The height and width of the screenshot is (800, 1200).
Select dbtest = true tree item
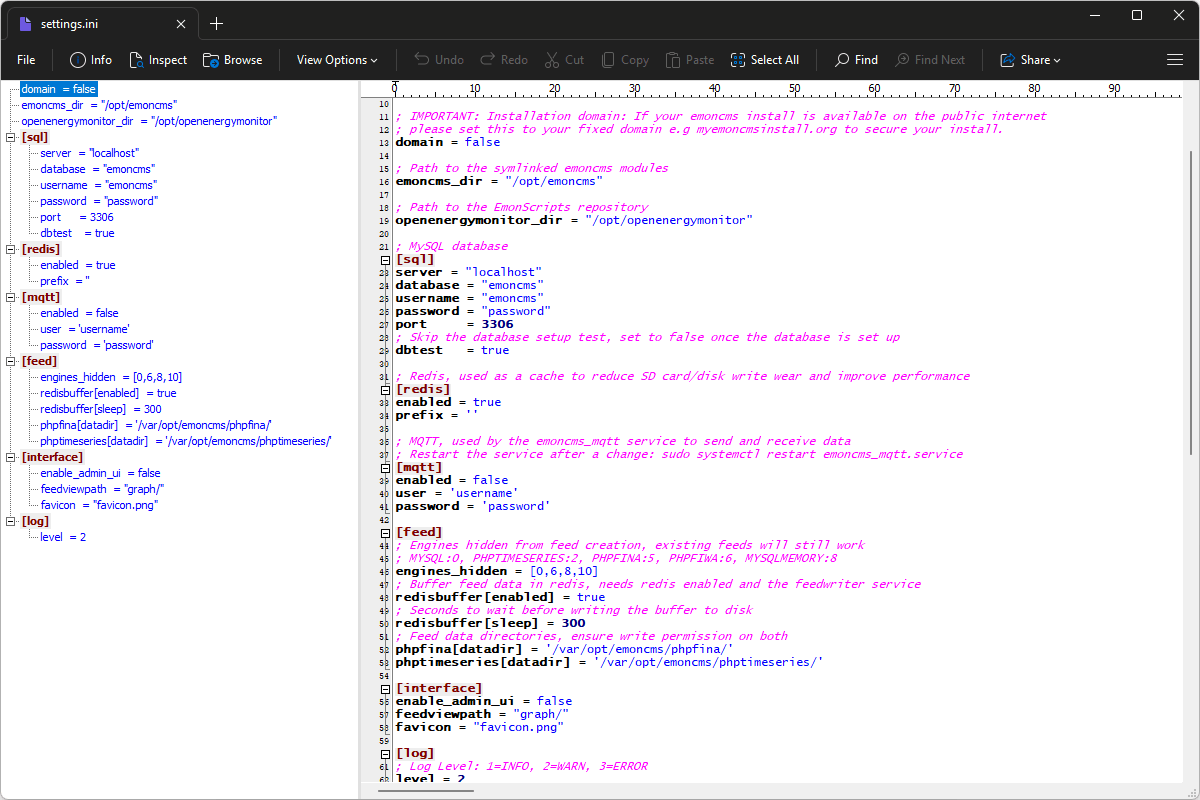[x=78, y=233]
